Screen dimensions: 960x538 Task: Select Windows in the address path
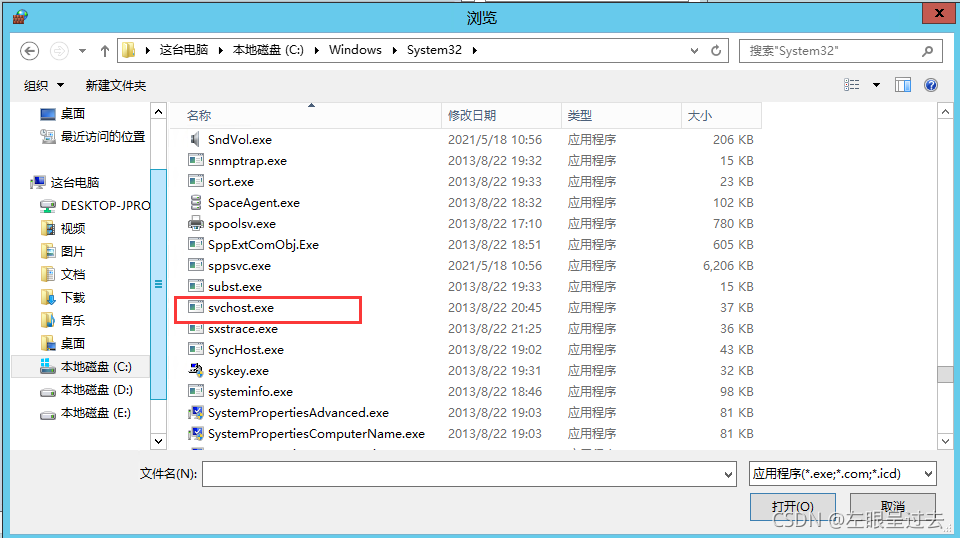355,50
